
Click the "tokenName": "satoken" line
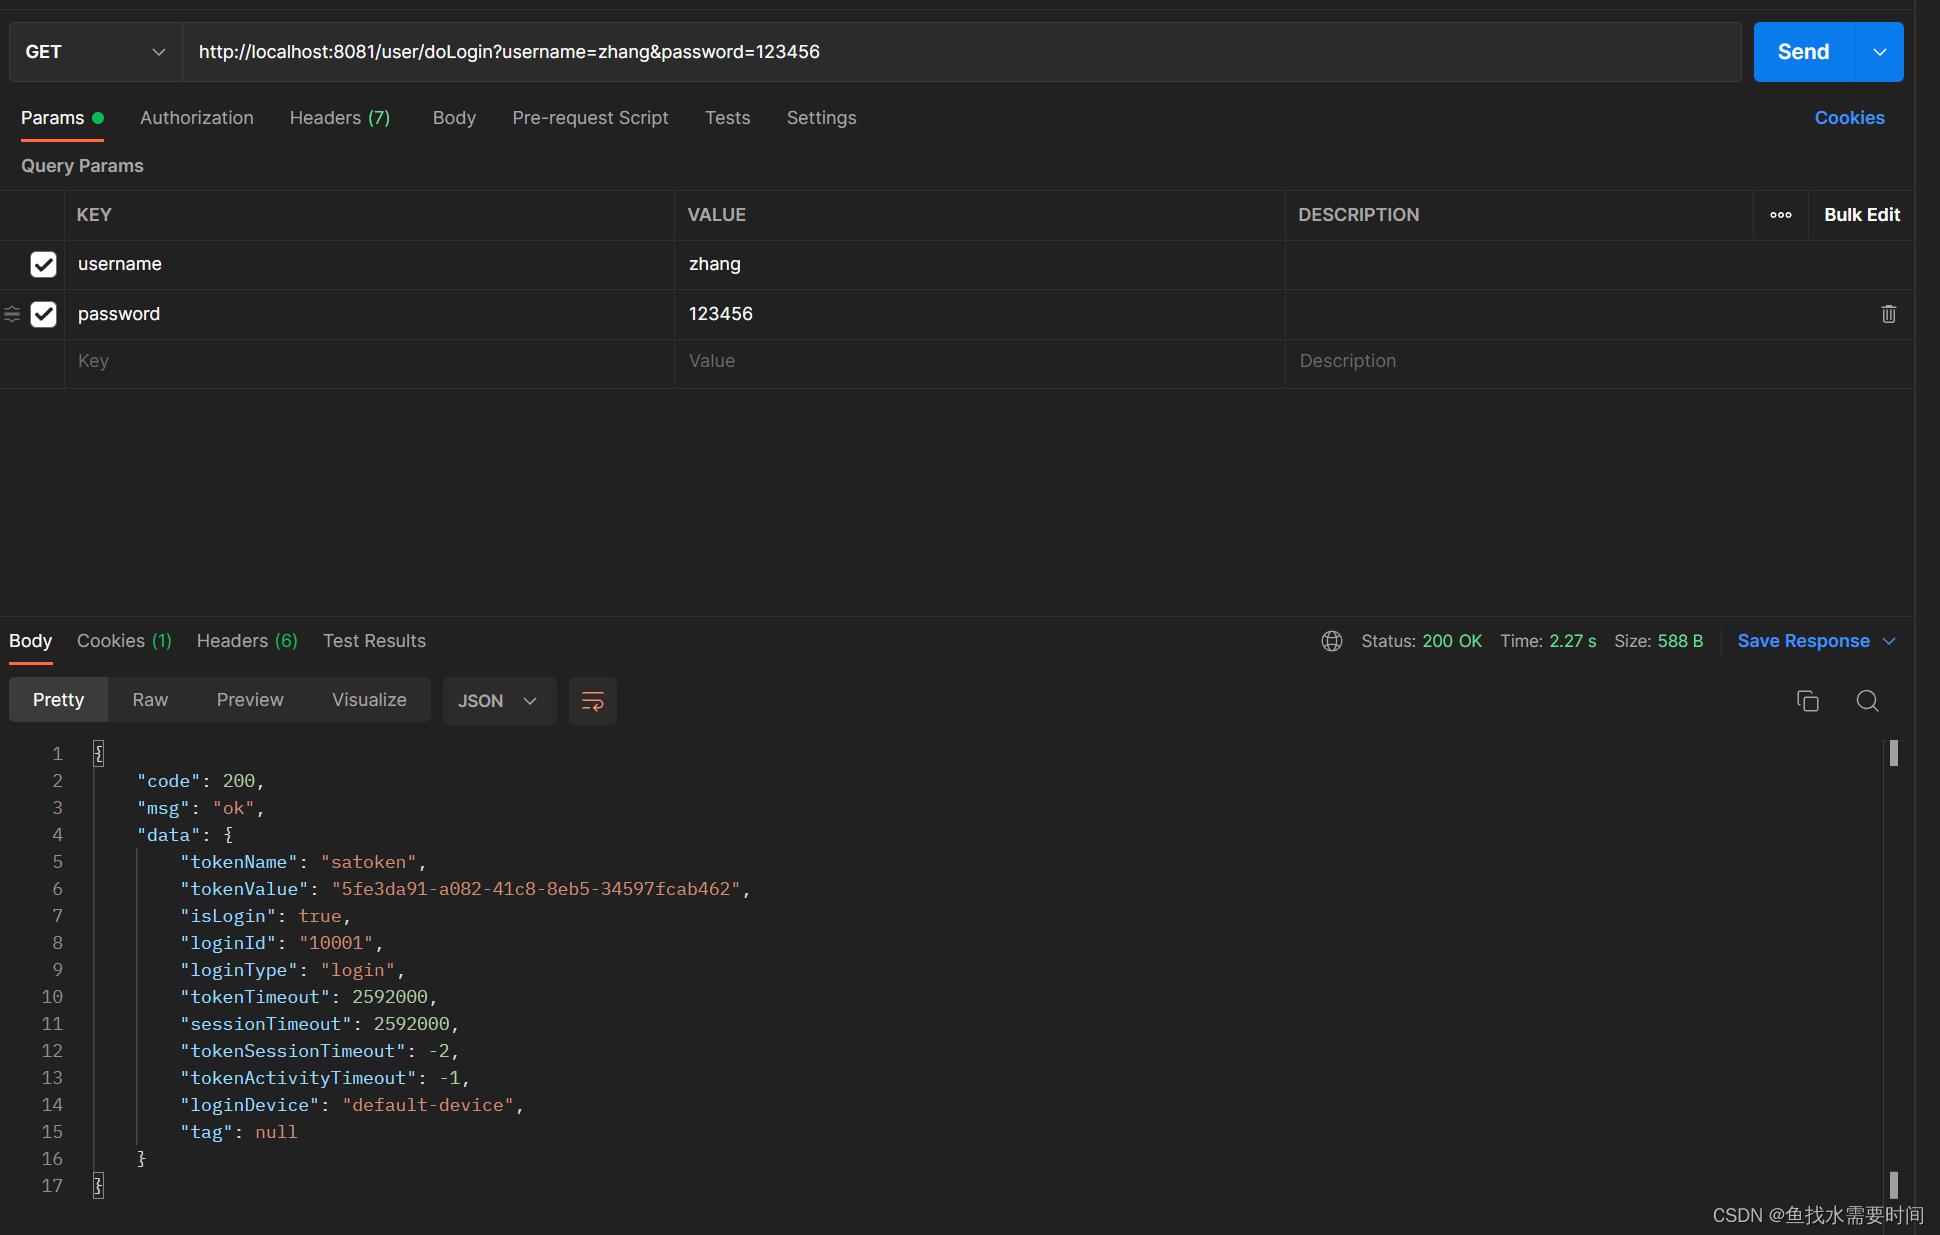pos(303,862)
